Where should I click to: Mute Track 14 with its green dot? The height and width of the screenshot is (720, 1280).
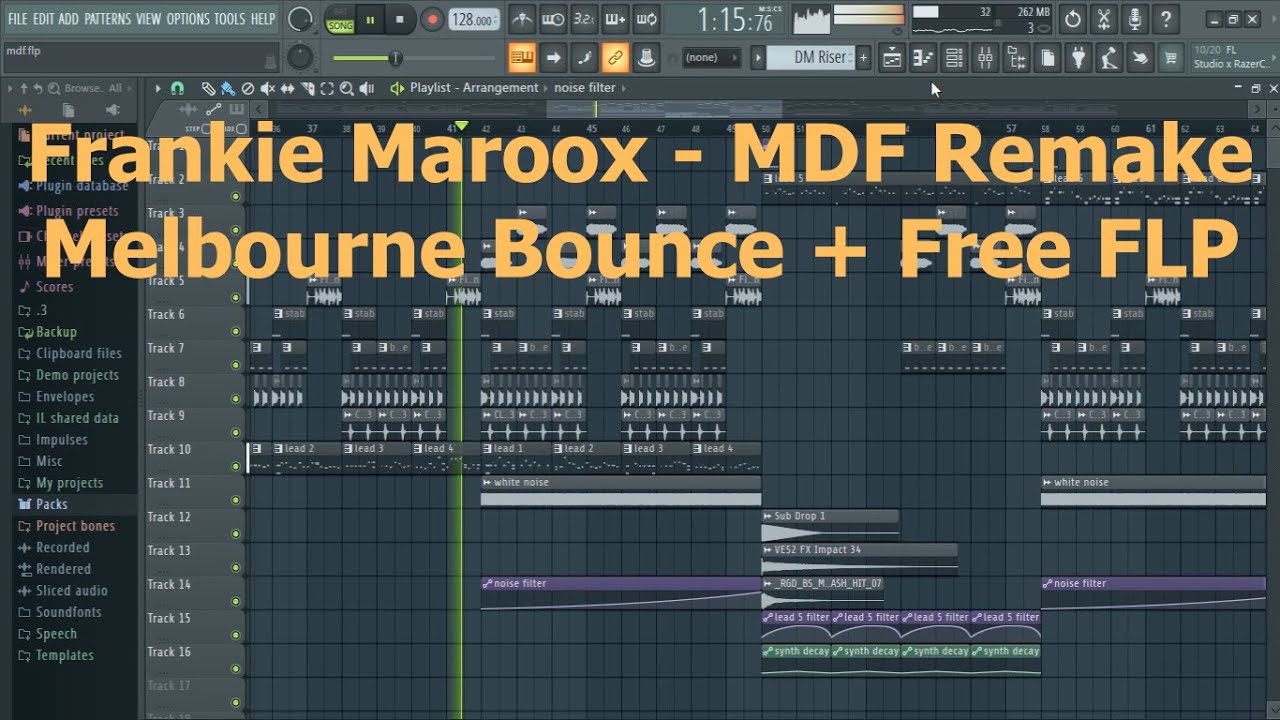[x=236, y=601]
